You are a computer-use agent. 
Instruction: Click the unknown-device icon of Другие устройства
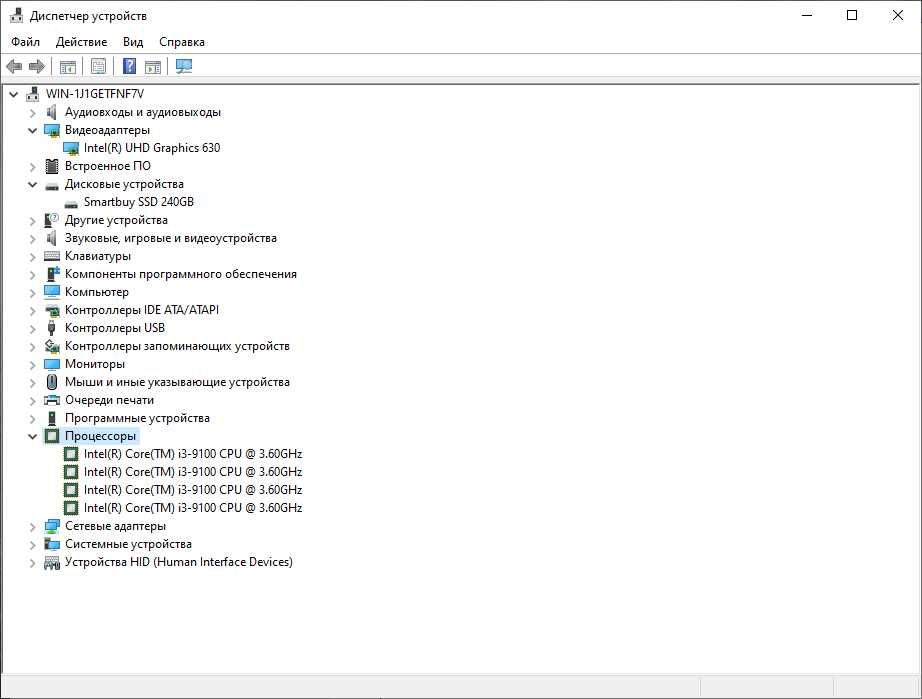click(52, 220)
